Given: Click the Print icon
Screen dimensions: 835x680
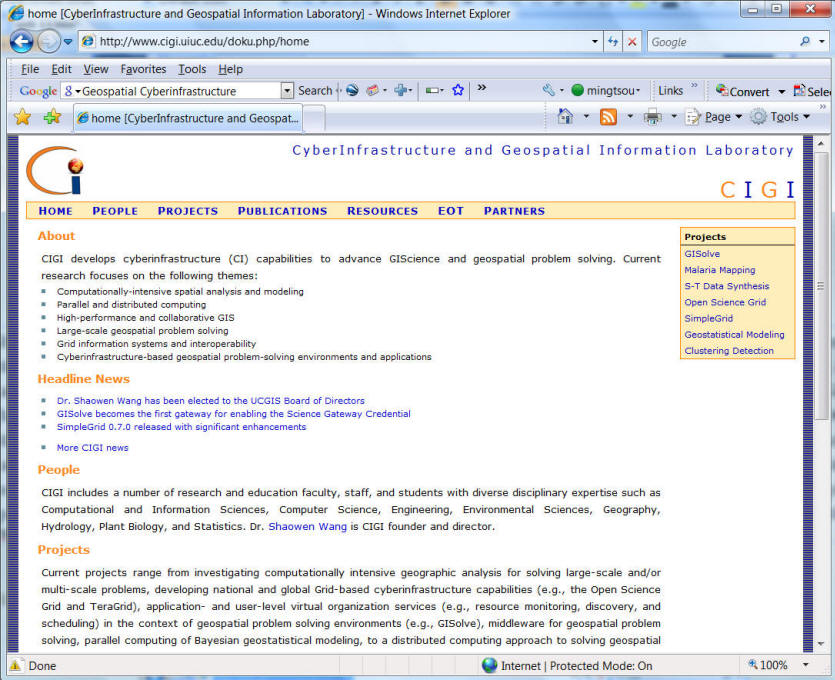Looking at the screenshot, I should tap(652, 117).
